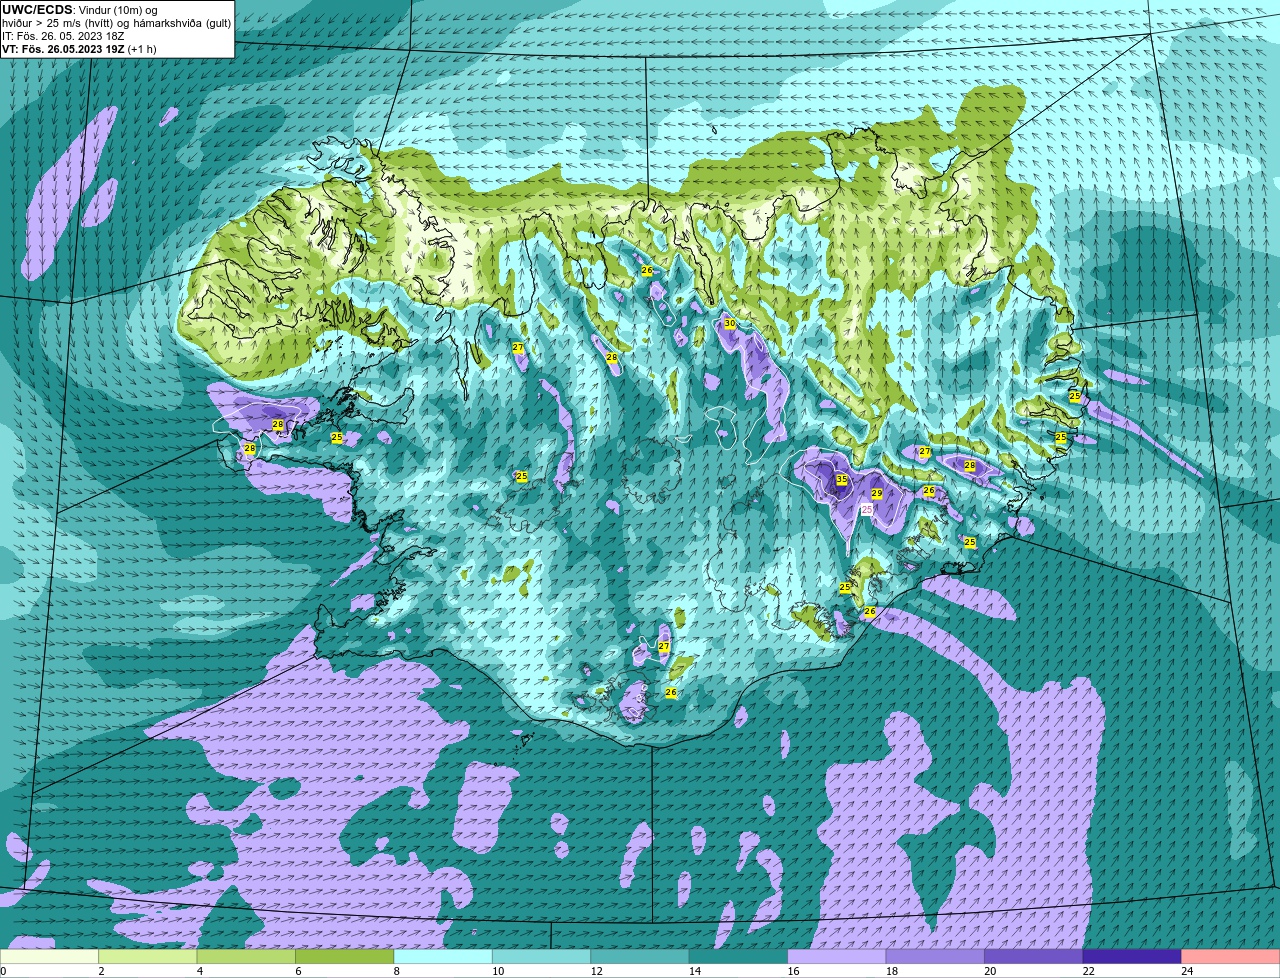Click the 'VT: Fös. 26.05.2023 19Z (+1 h)' line
The width and height of the screenshot is (1280, 978).
point(79,49)
